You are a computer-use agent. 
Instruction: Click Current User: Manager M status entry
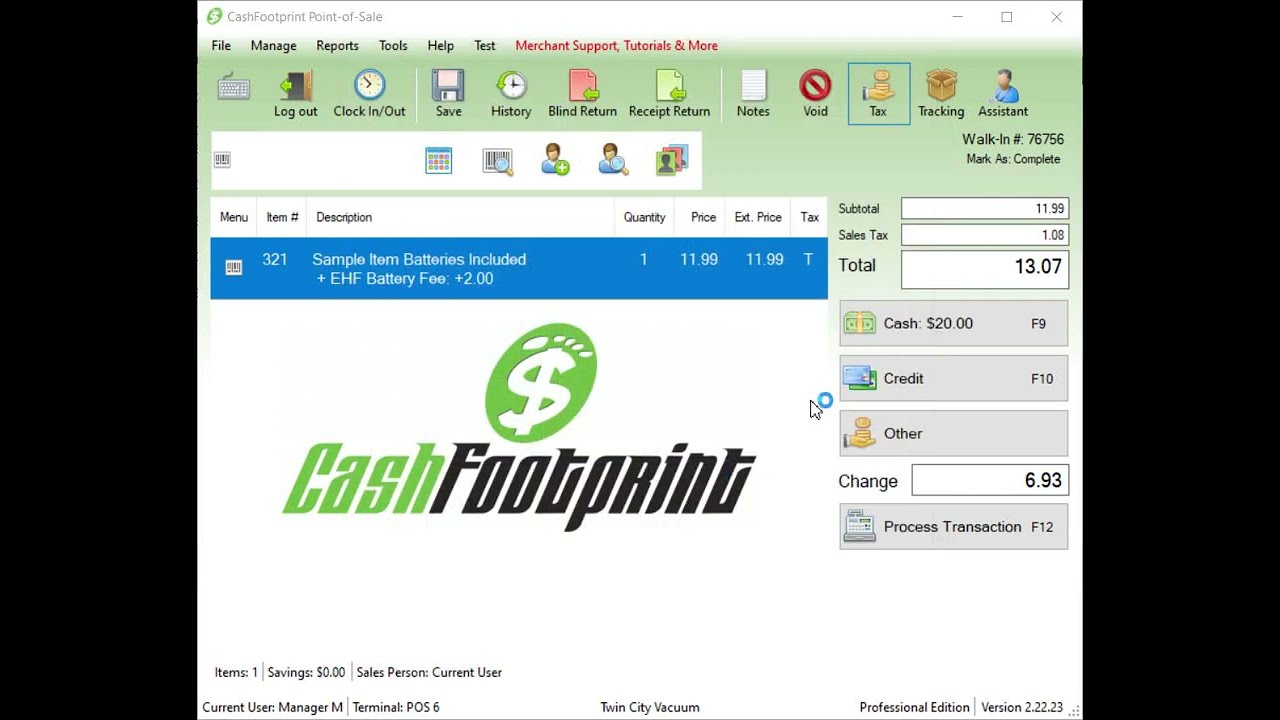pyautogui.click(x=273, y=707)
